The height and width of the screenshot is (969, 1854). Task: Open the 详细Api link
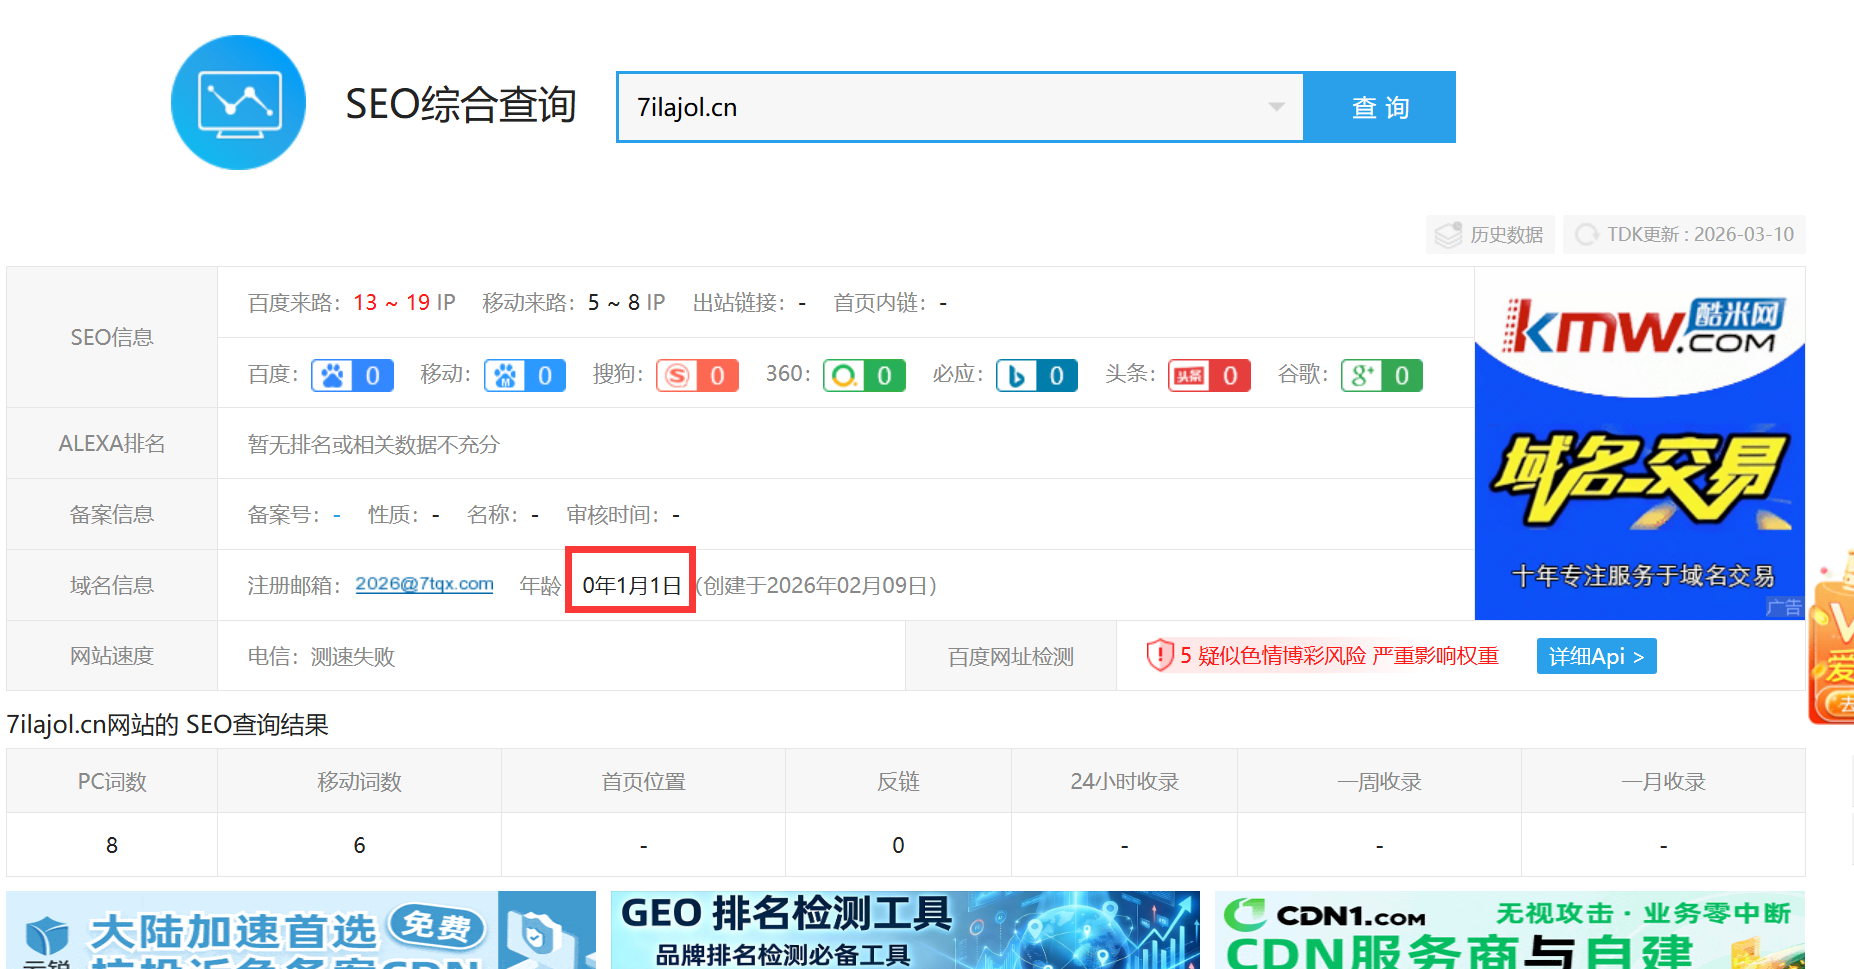pyautogui.click(x=1596, y=656)
